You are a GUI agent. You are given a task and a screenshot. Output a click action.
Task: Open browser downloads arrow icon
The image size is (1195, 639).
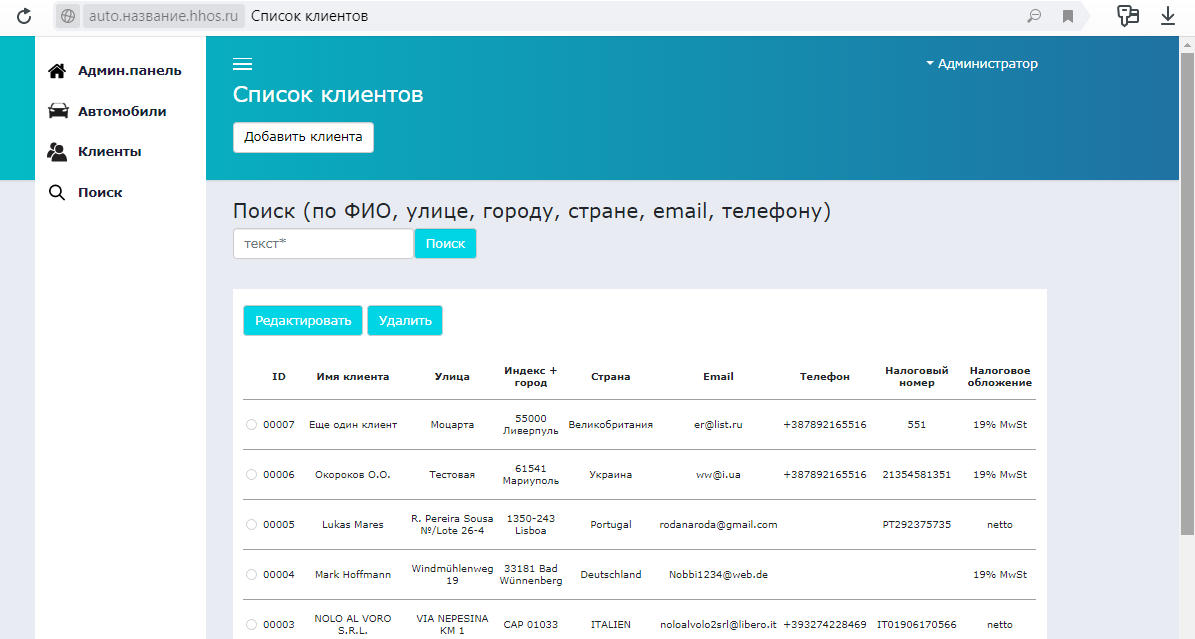[1168, 16]
